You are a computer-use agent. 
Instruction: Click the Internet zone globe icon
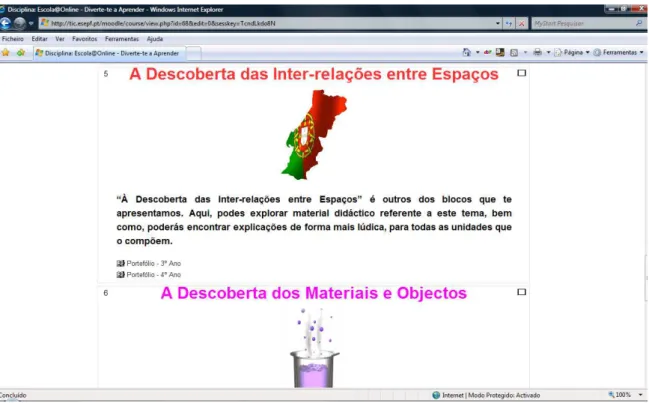point(436,396)
